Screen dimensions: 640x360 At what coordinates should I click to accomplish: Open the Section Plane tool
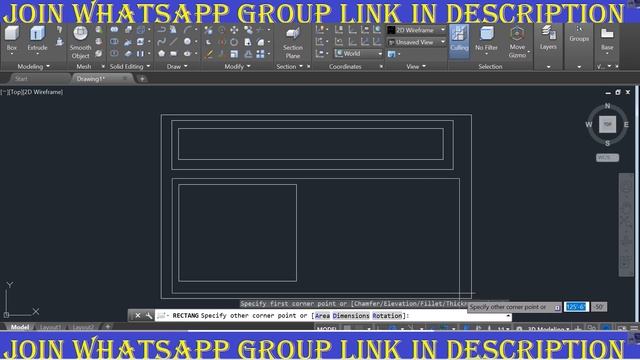pos(293,42)
